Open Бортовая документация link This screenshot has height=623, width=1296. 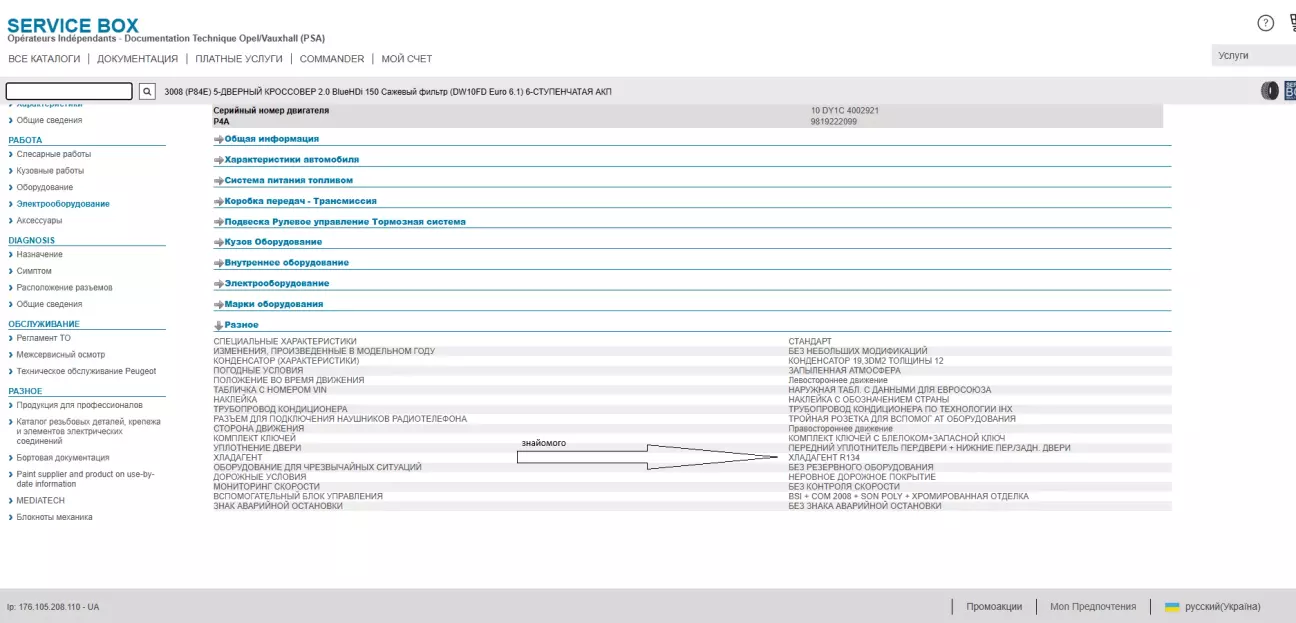tap(63, 457)
